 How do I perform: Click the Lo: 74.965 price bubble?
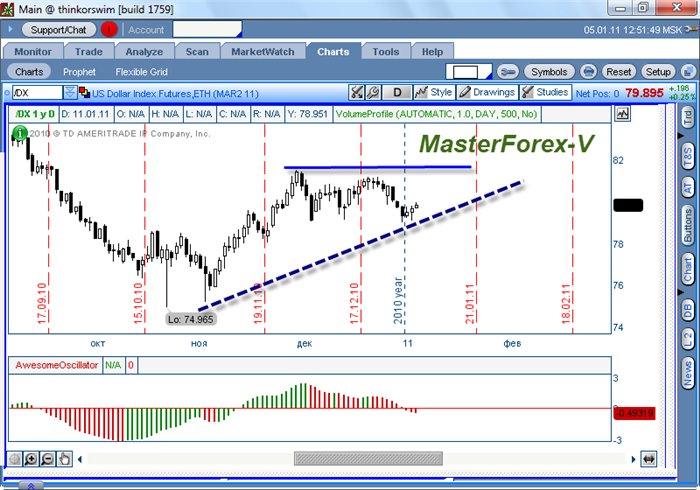pos(191,319)
